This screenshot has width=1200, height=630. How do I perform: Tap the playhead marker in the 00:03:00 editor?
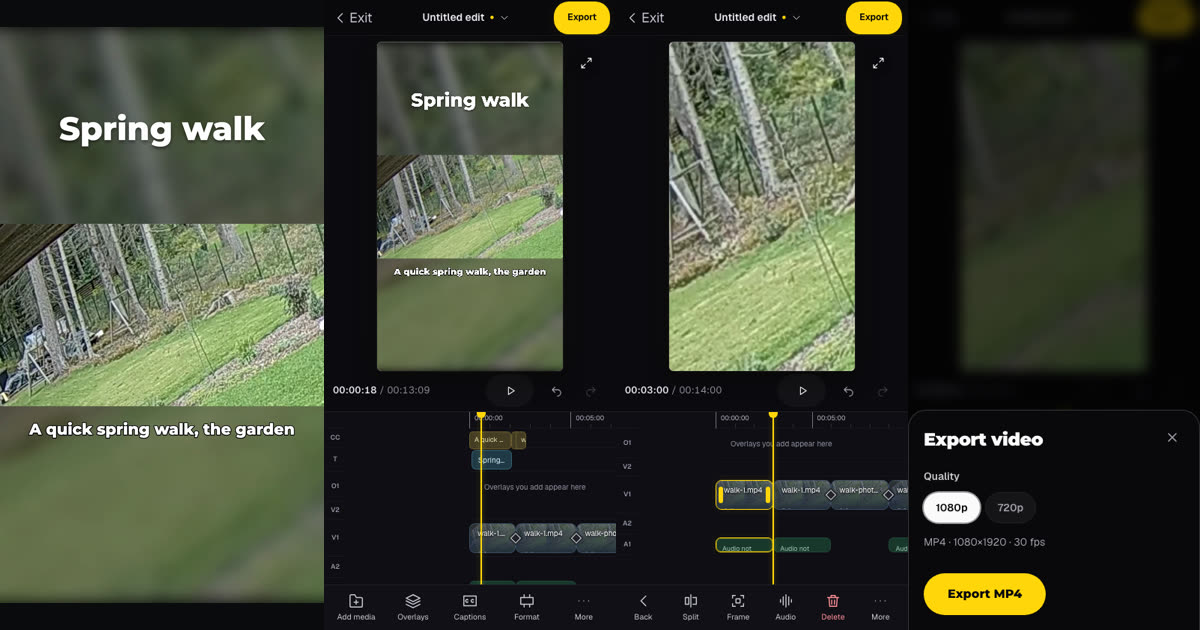click(773, 415)
